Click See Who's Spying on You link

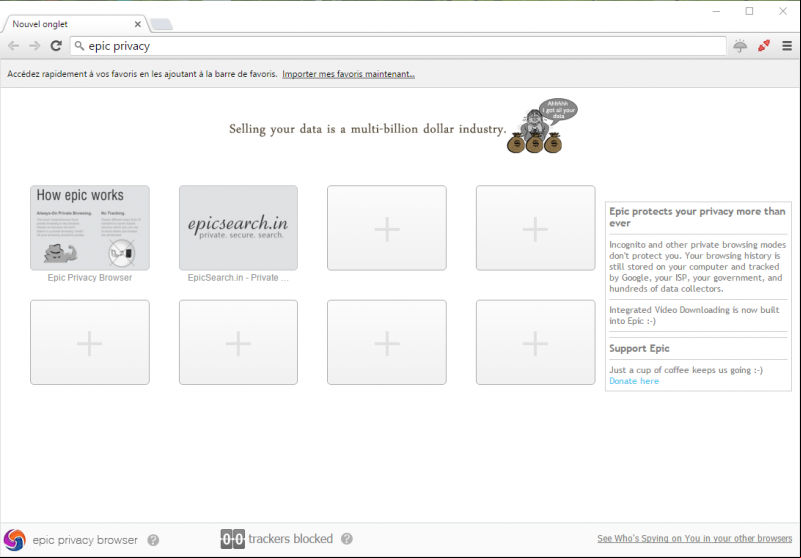pyautogui.click(x=694, y=539)
